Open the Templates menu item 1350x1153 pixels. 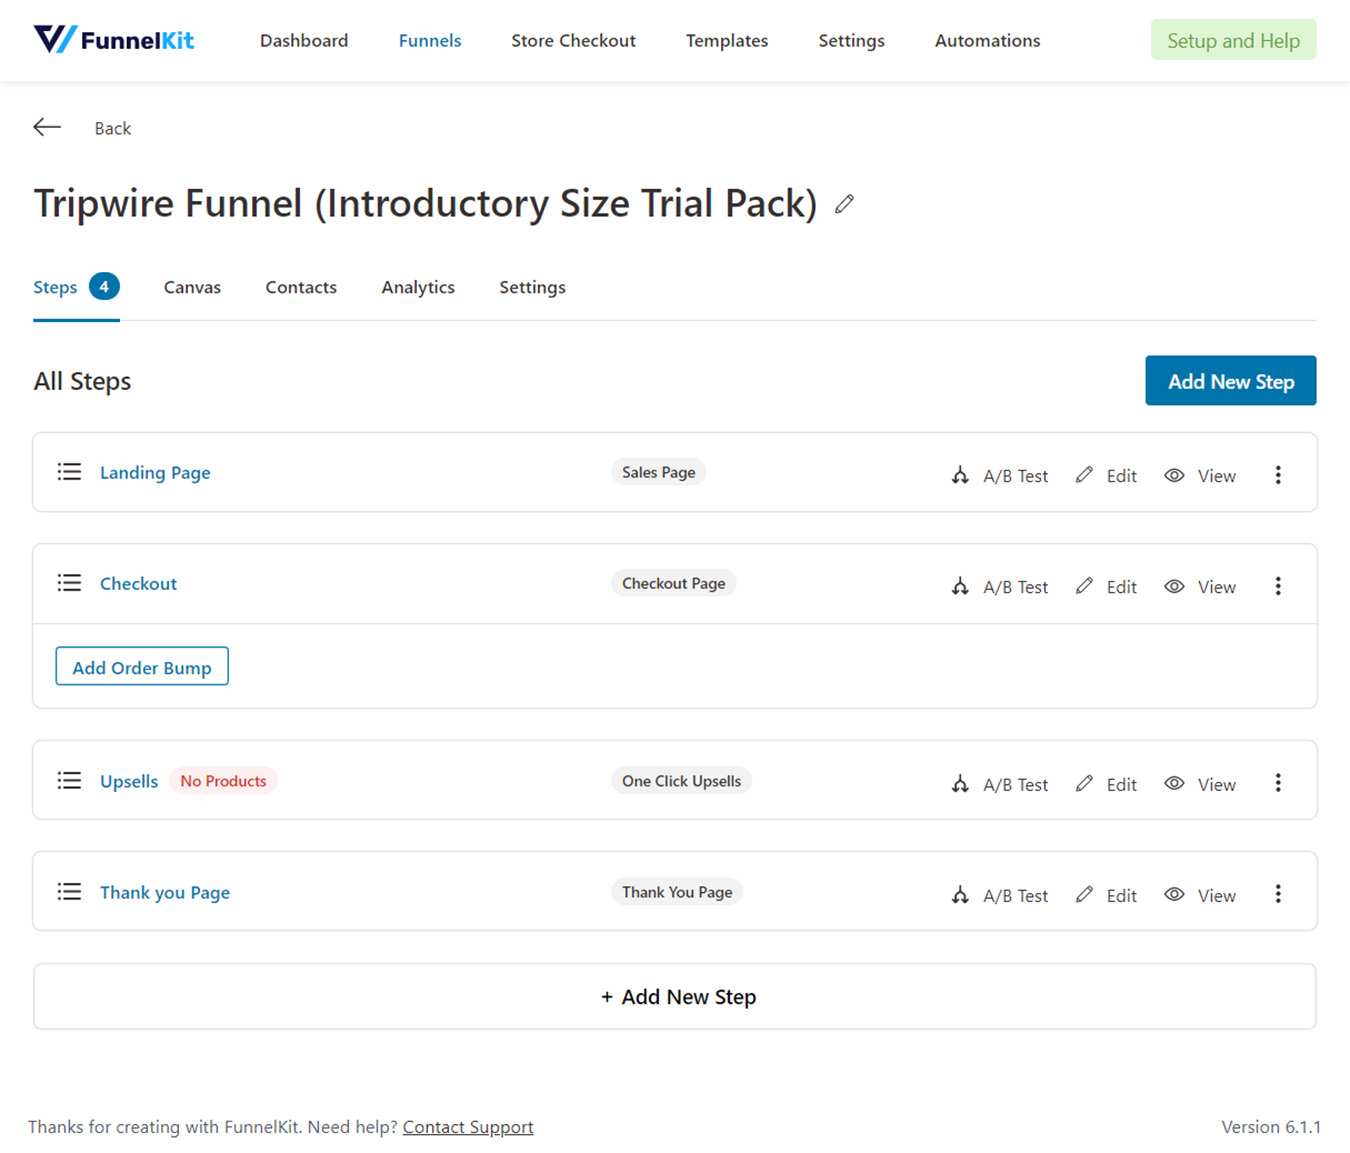pos(727,41)
